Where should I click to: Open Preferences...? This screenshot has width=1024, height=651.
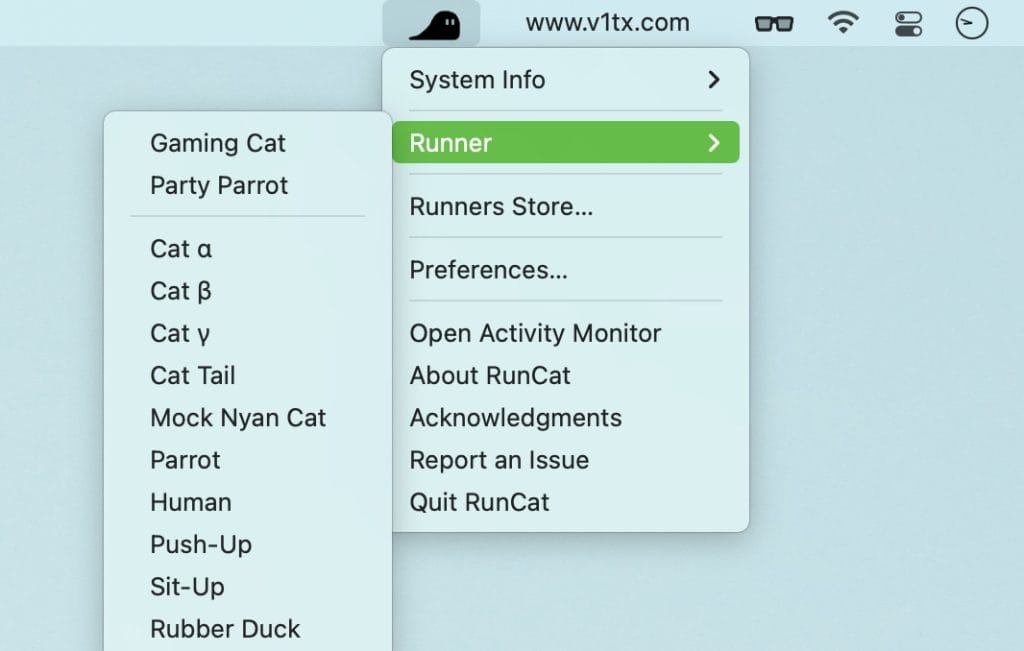[x=566, y=270]
